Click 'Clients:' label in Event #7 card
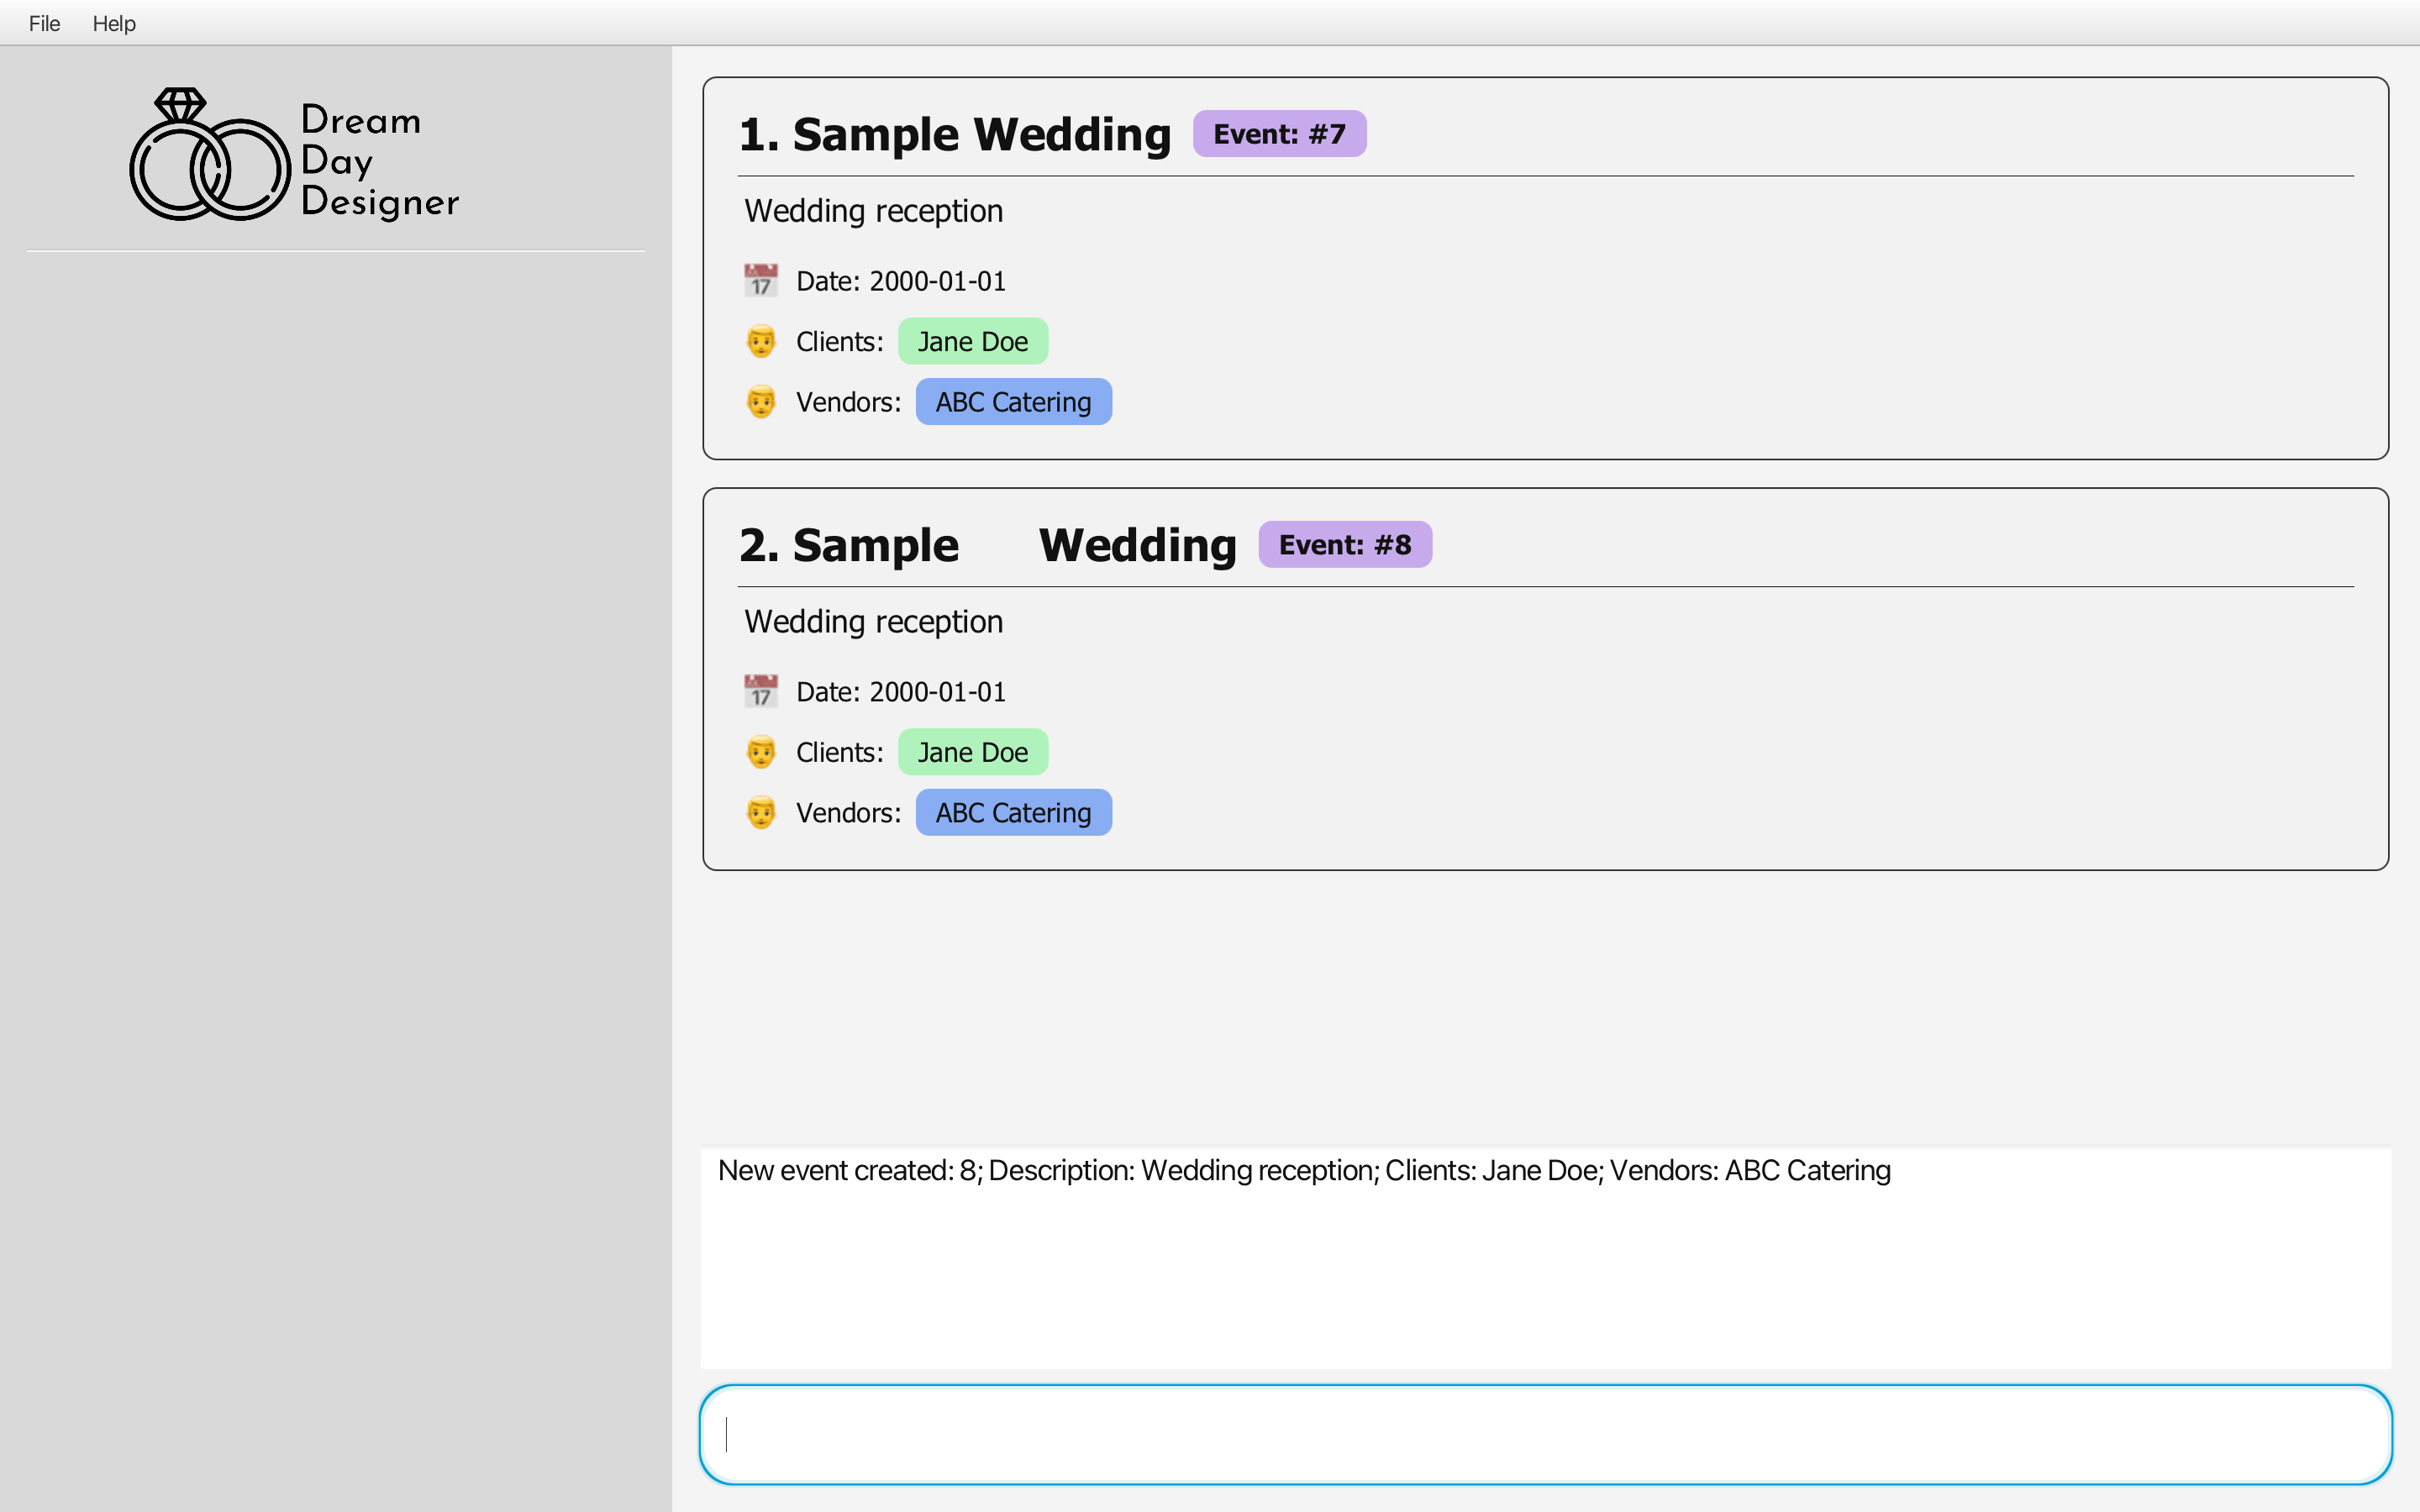 tap(840, 342)
